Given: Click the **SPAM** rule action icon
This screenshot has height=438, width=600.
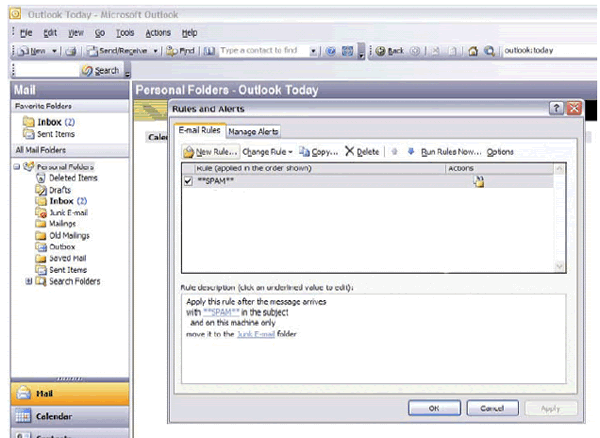Looking at the screenshot, I should pos(479,181).
